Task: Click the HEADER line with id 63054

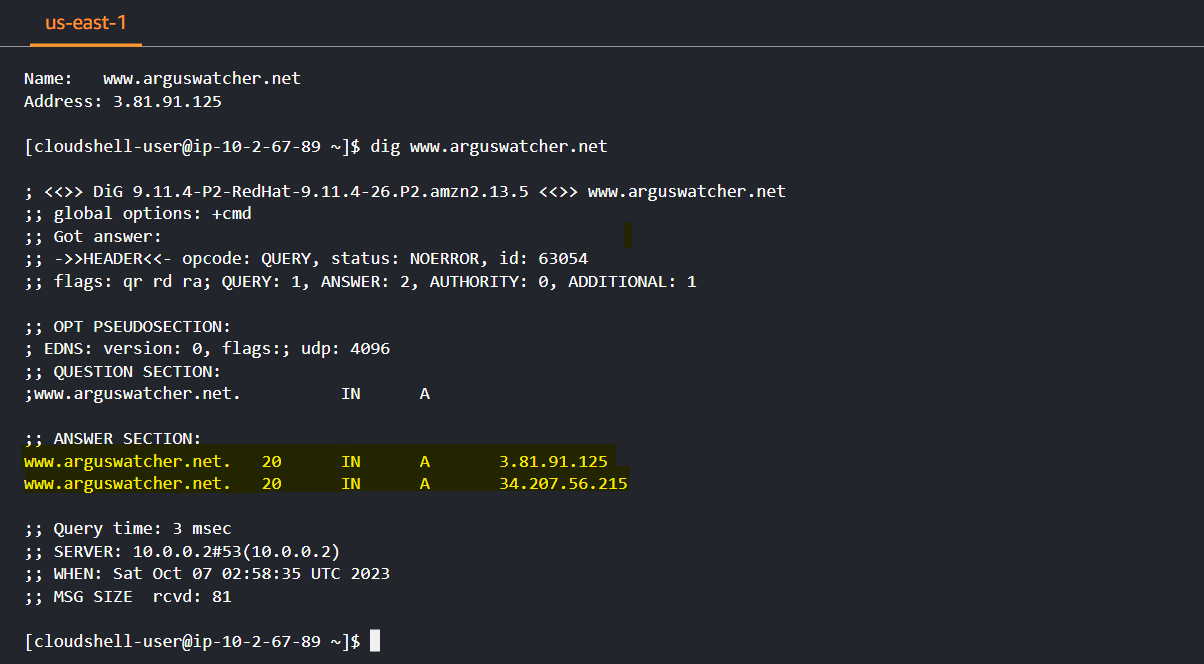Action: (306, 259)
